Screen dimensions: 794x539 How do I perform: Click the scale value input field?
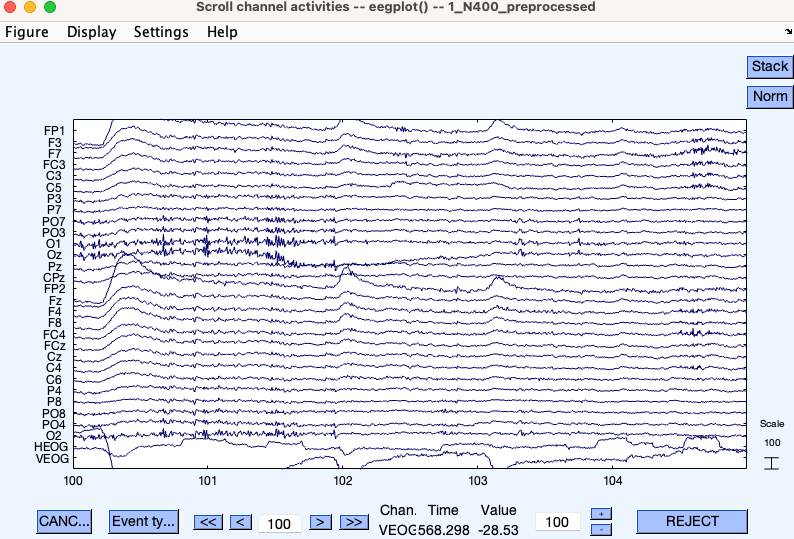(x=557, y=522)
